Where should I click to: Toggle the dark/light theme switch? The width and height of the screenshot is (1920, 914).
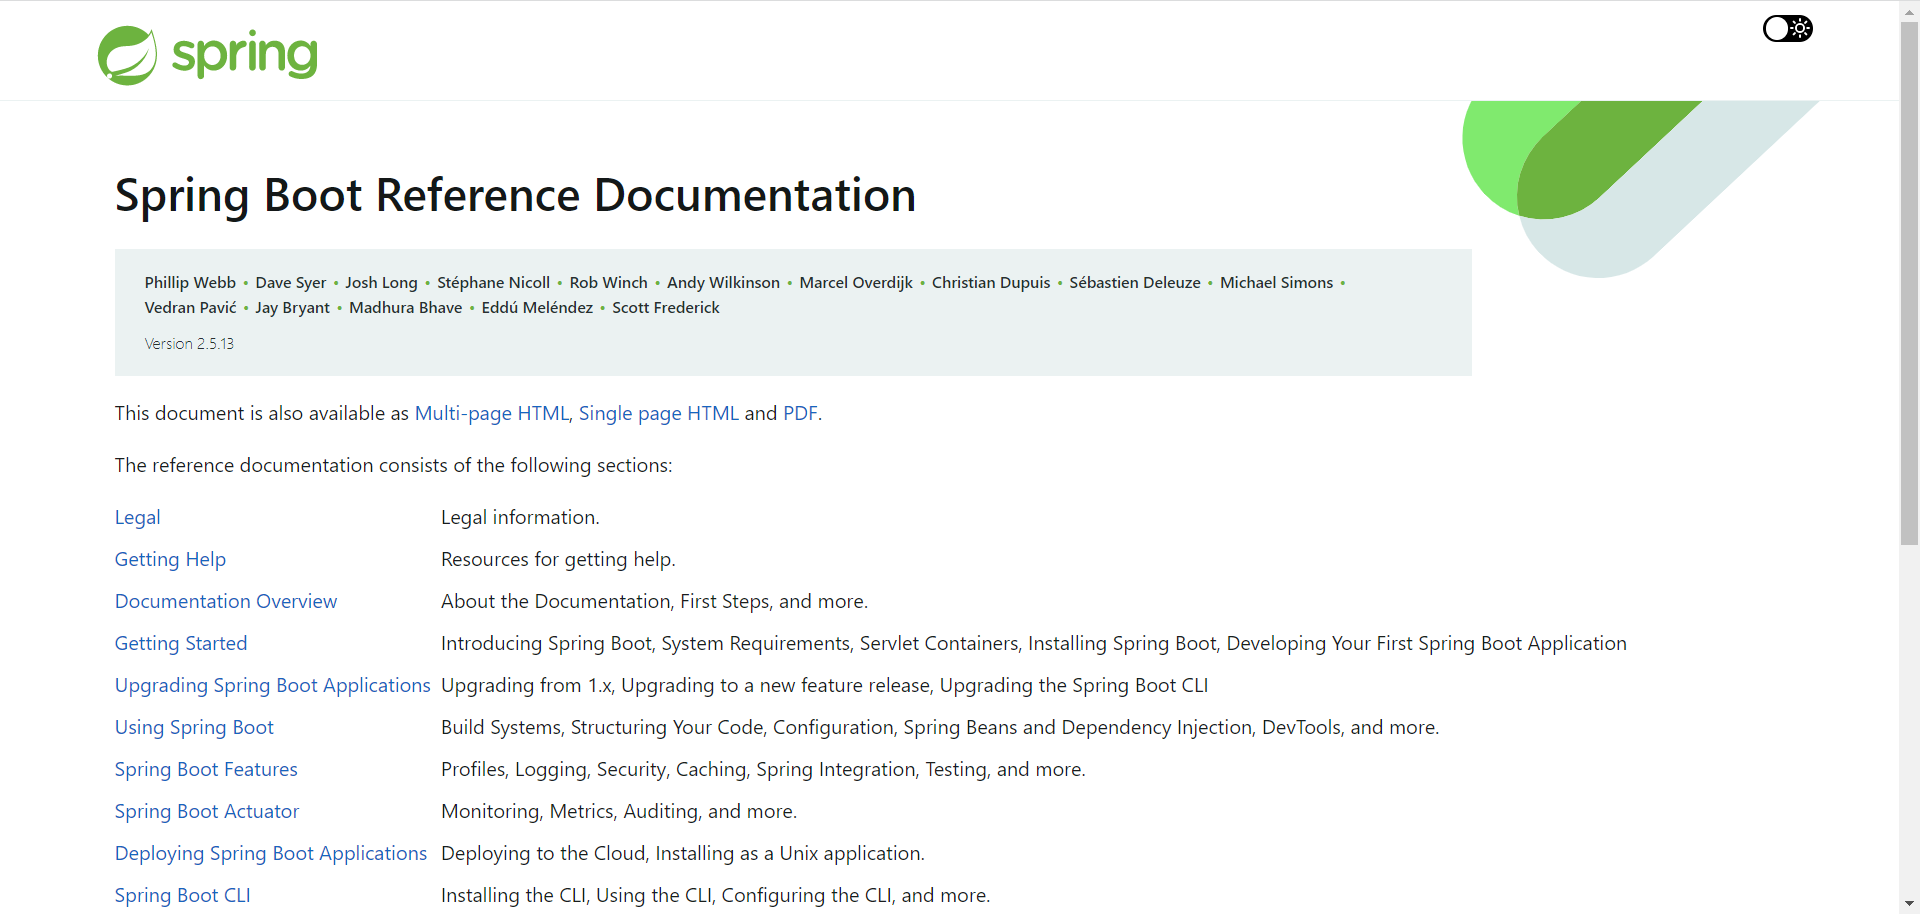coord(1787,28)
